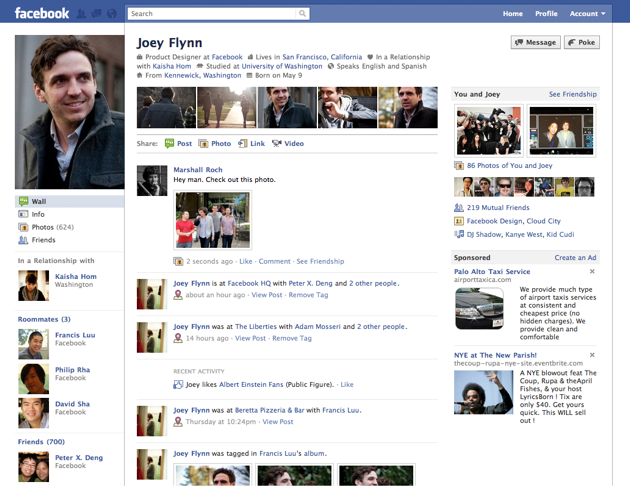
Task: Open the See Friendship link
Action: click(572, 94)
